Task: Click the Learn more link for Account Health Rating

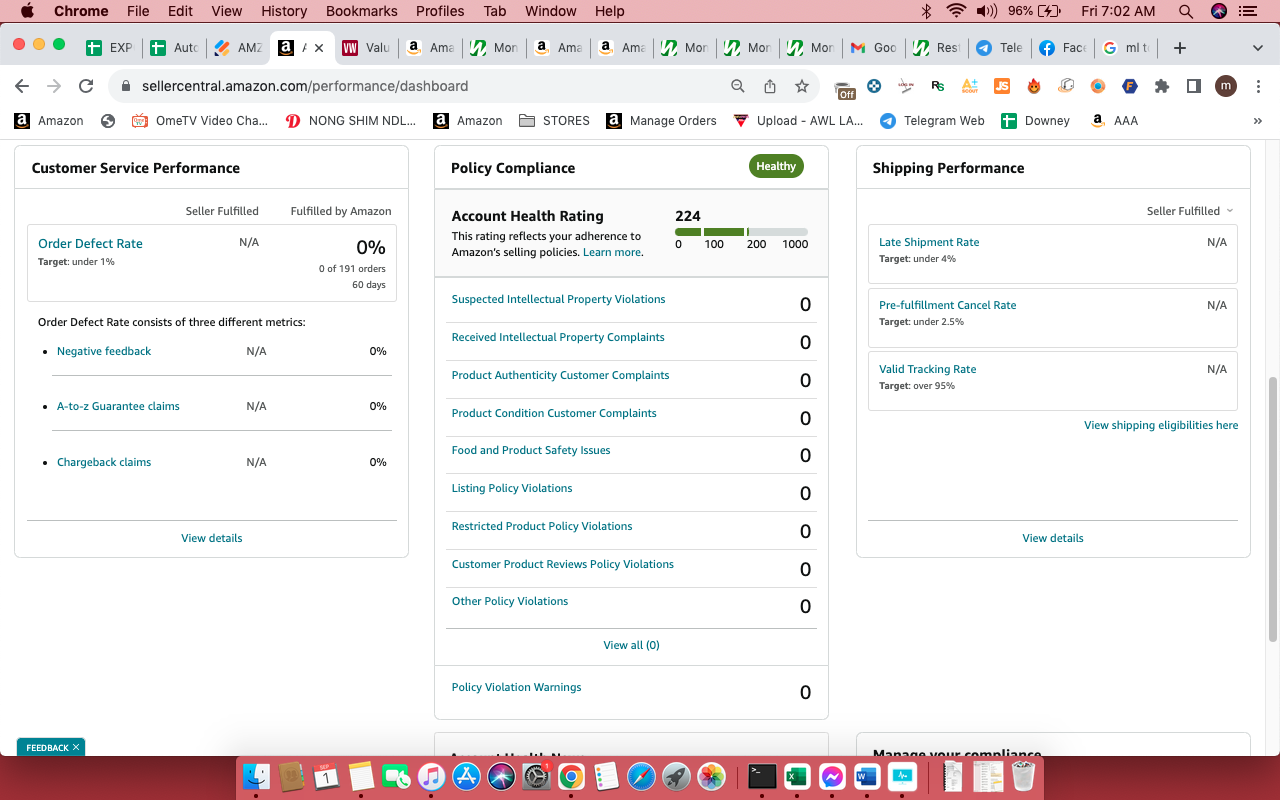Action: [x=611, y=253]
